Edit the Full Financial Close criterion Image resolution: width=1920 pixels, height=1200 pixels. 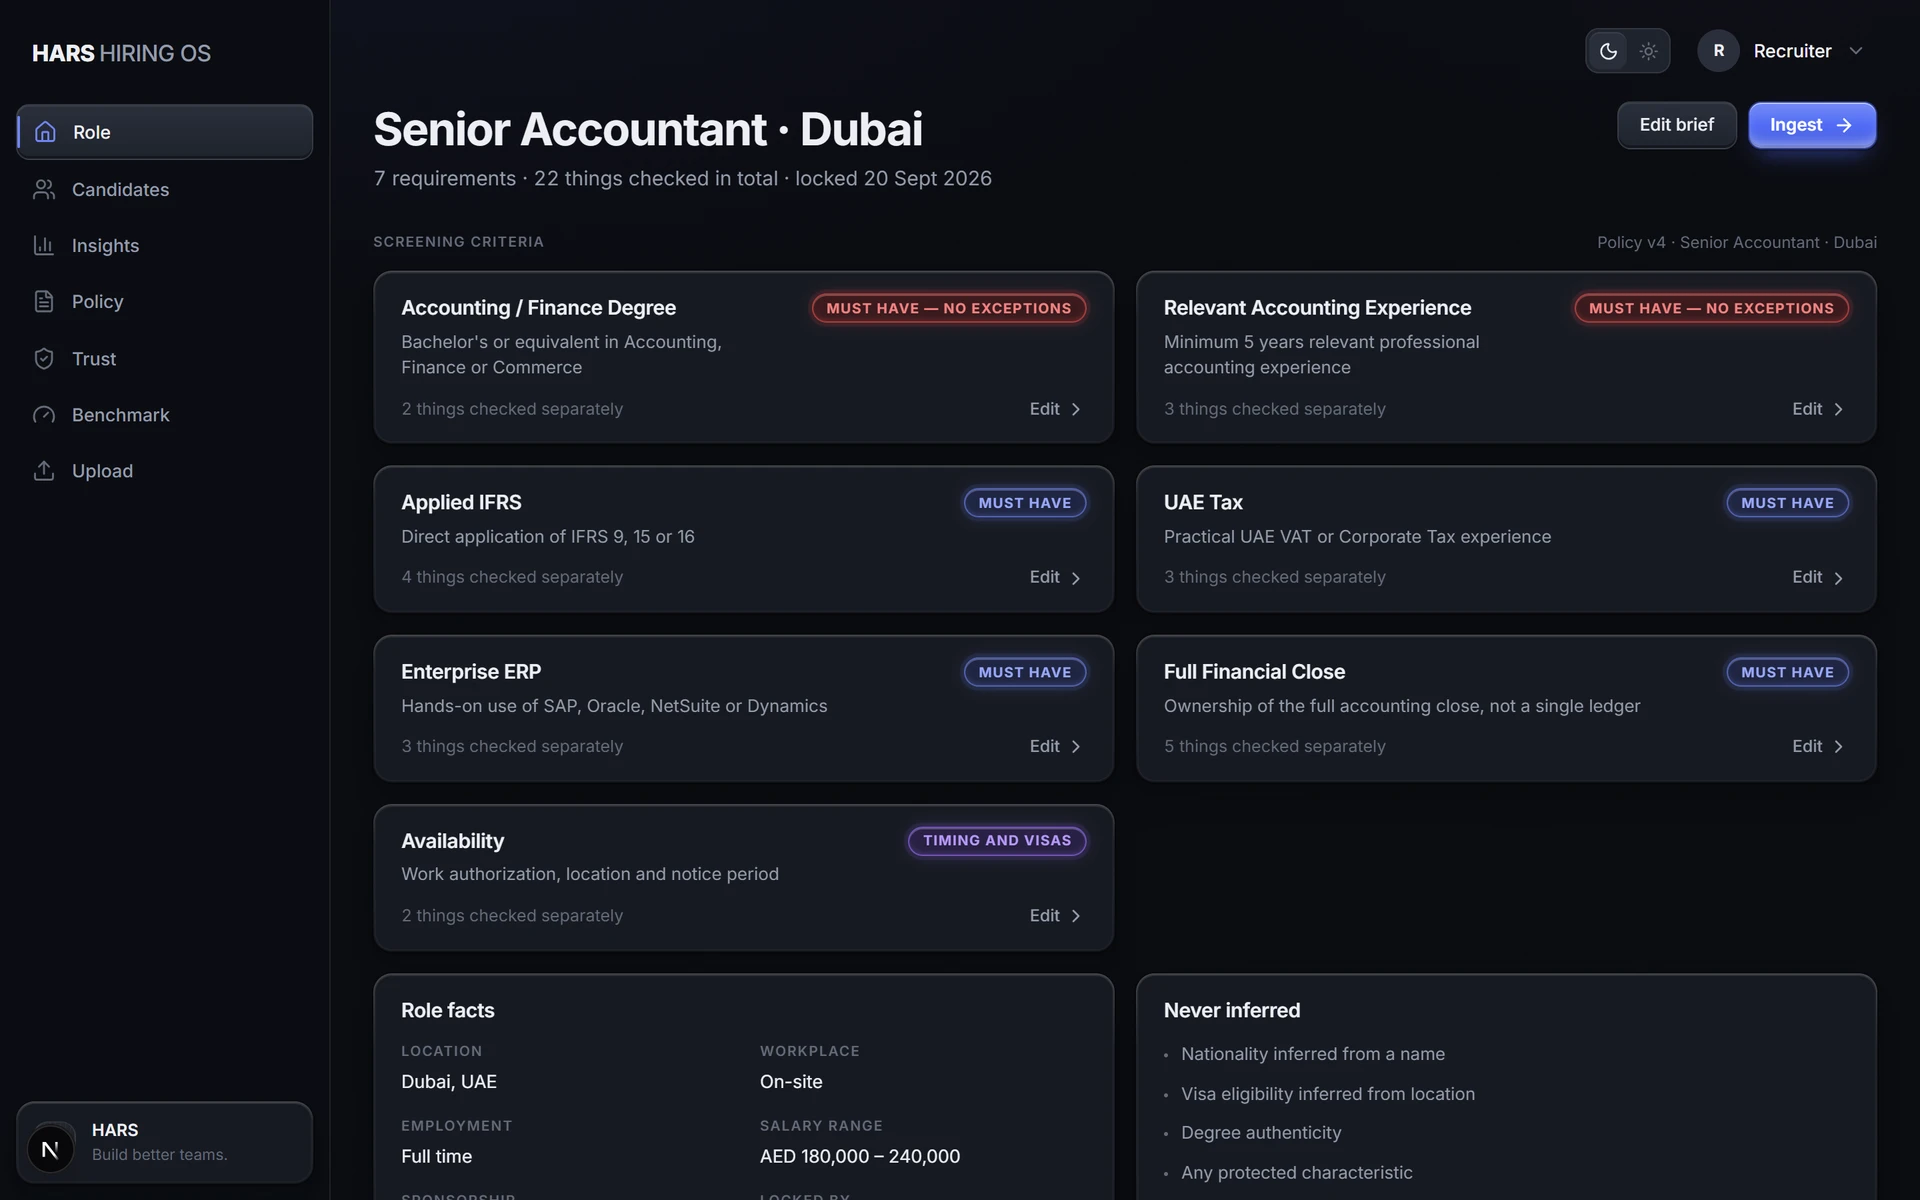click(1817, 746)
